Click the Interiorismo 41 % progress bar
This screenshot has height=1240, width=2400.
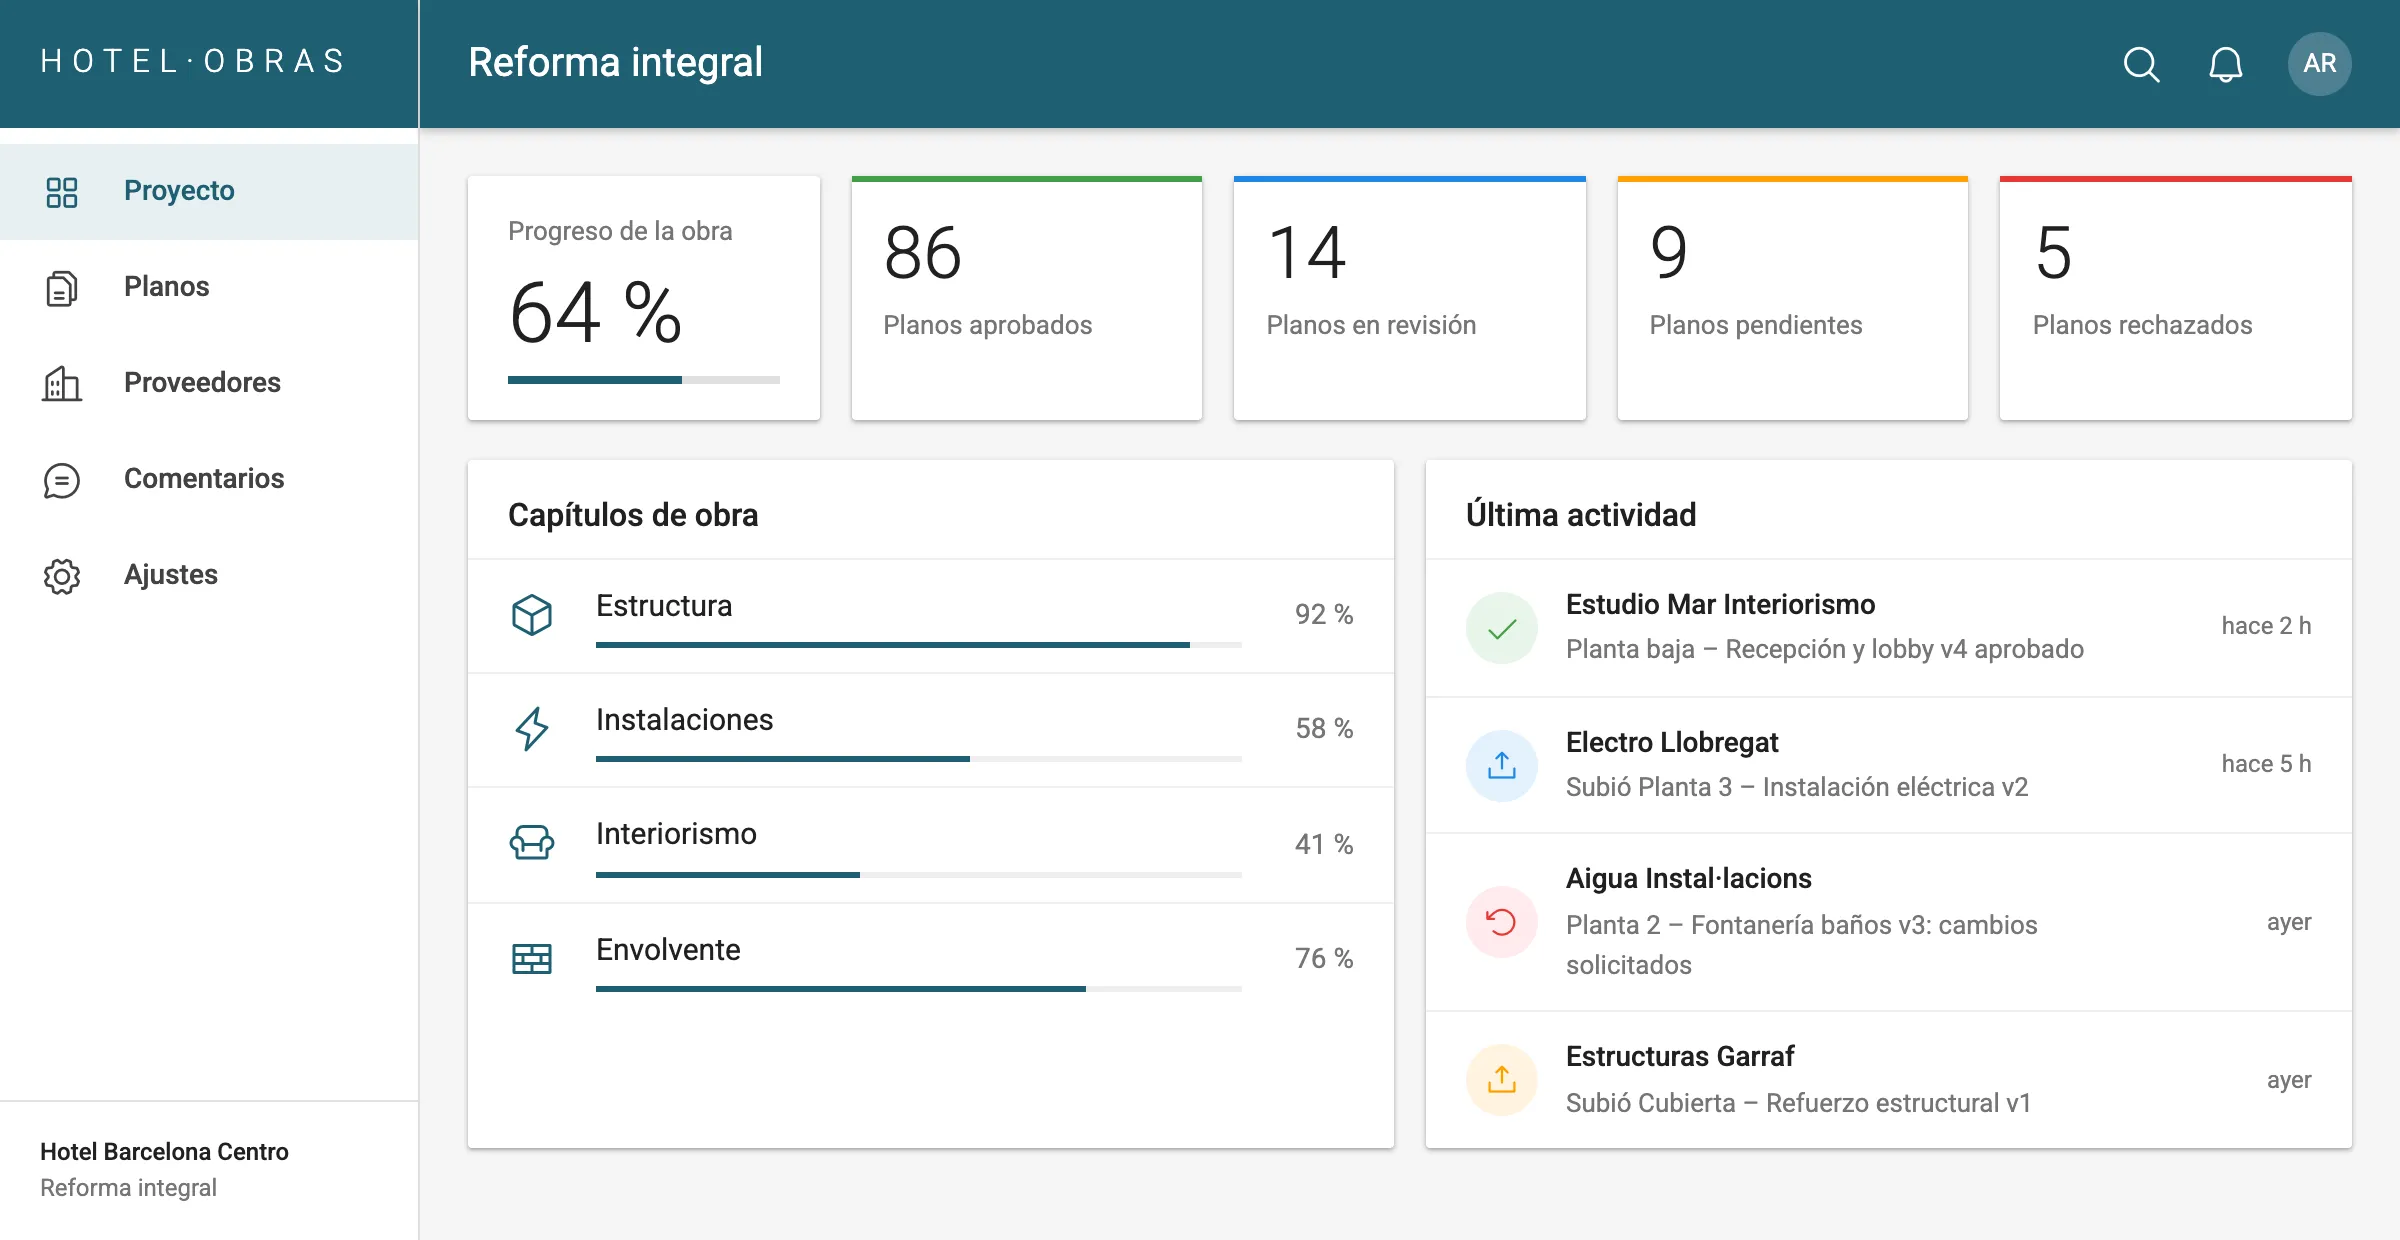[x=919, y=875]
